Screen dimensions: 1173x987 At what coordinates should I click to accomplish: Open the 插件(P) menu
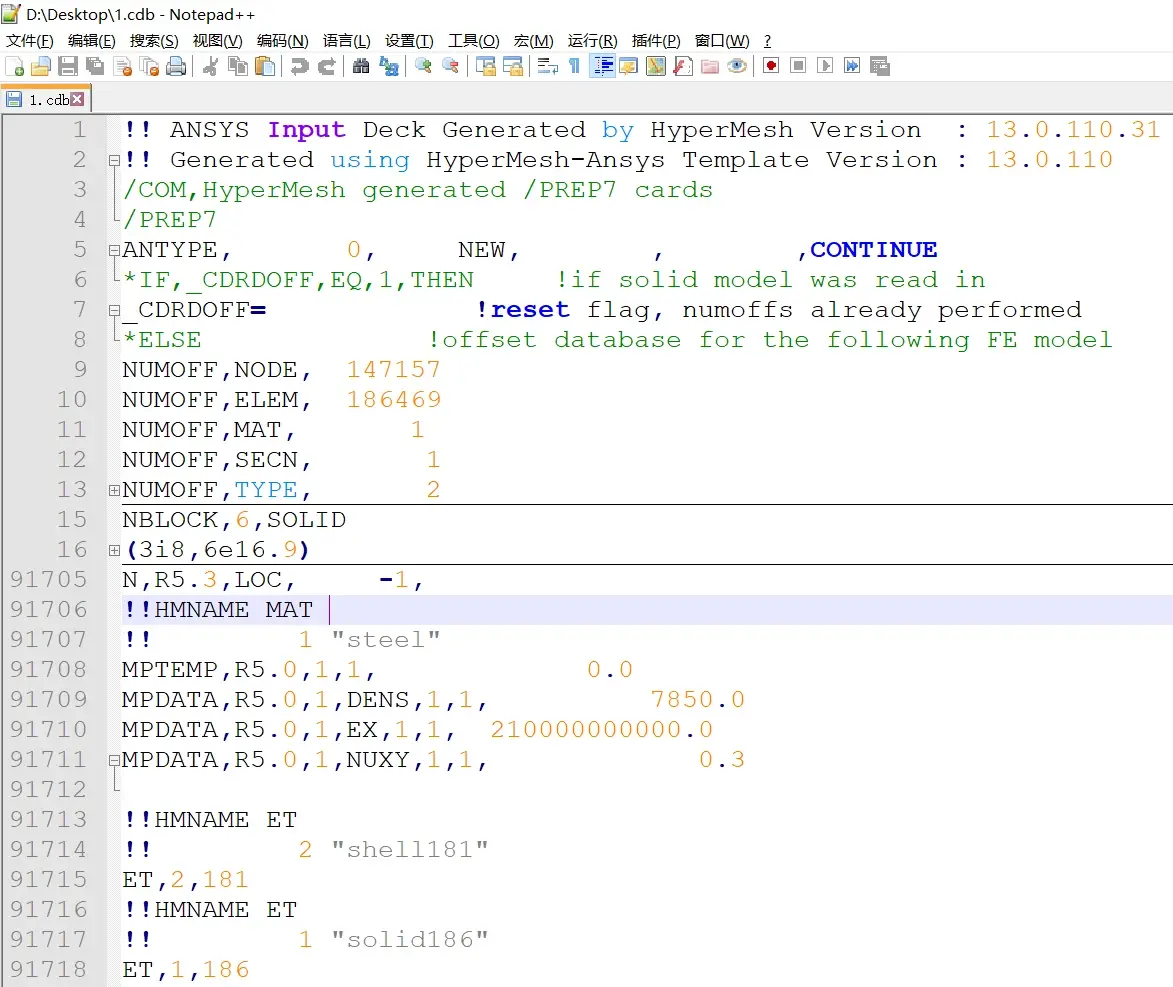(x=656, y=40)
